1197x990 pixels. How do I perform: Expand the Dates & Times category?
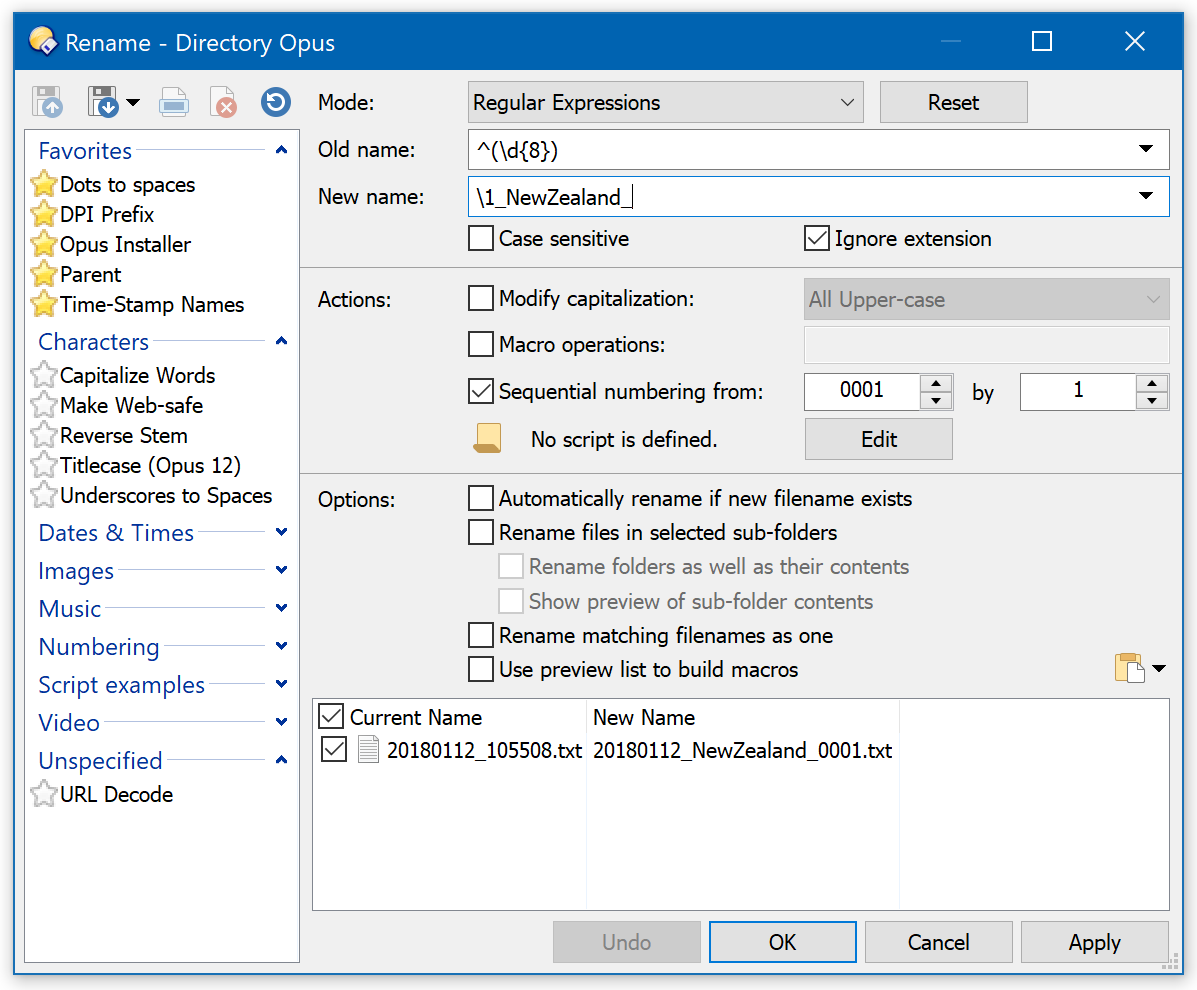click(281, 531)
